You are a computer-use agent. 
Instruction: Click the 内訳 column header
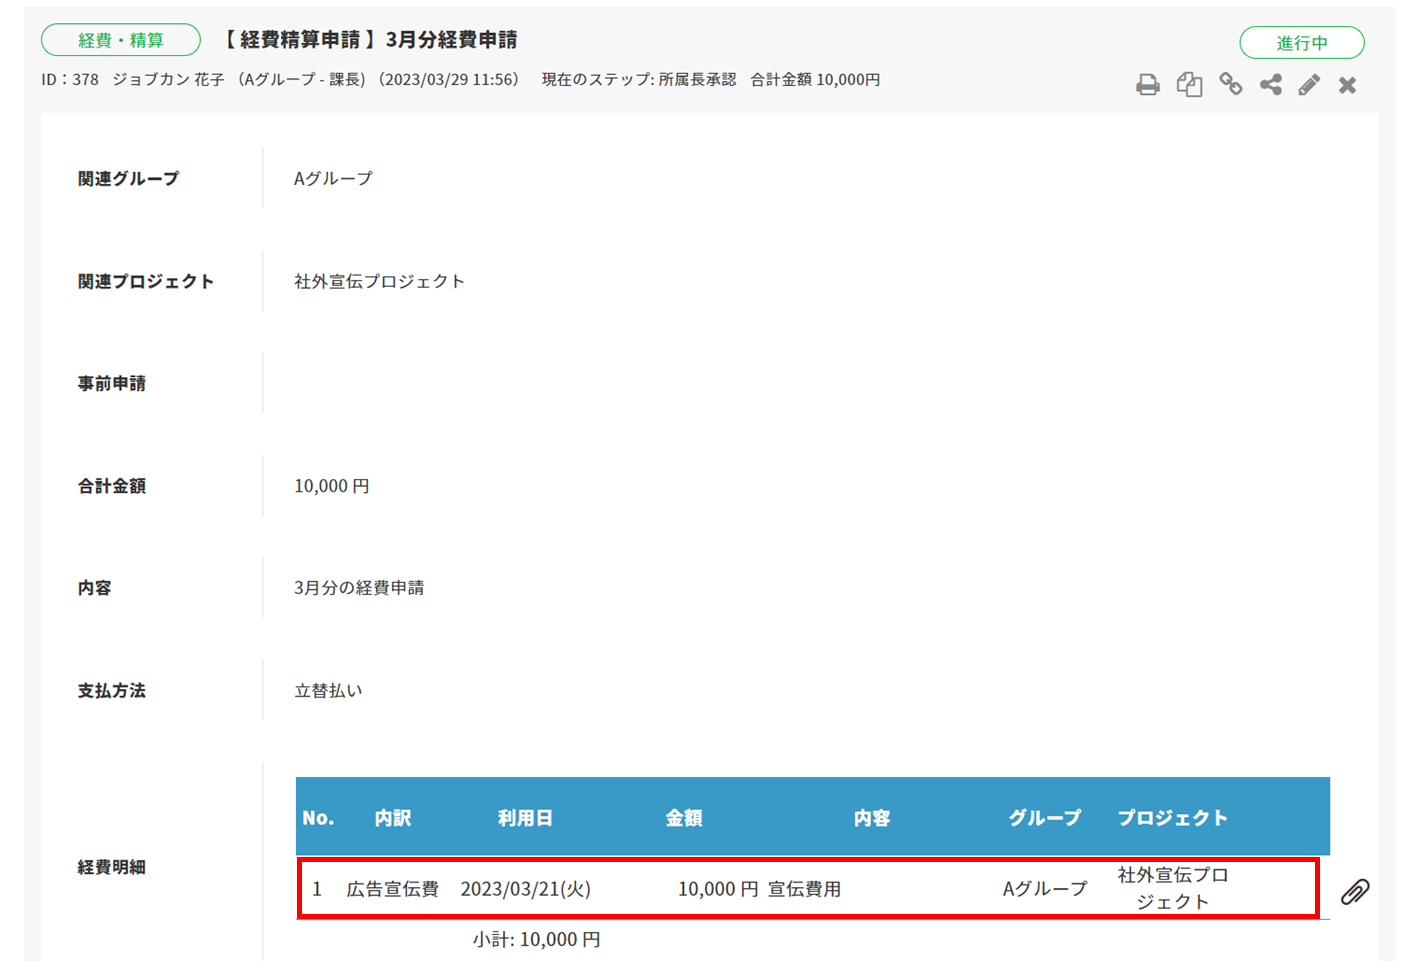(x=393, y=818)
